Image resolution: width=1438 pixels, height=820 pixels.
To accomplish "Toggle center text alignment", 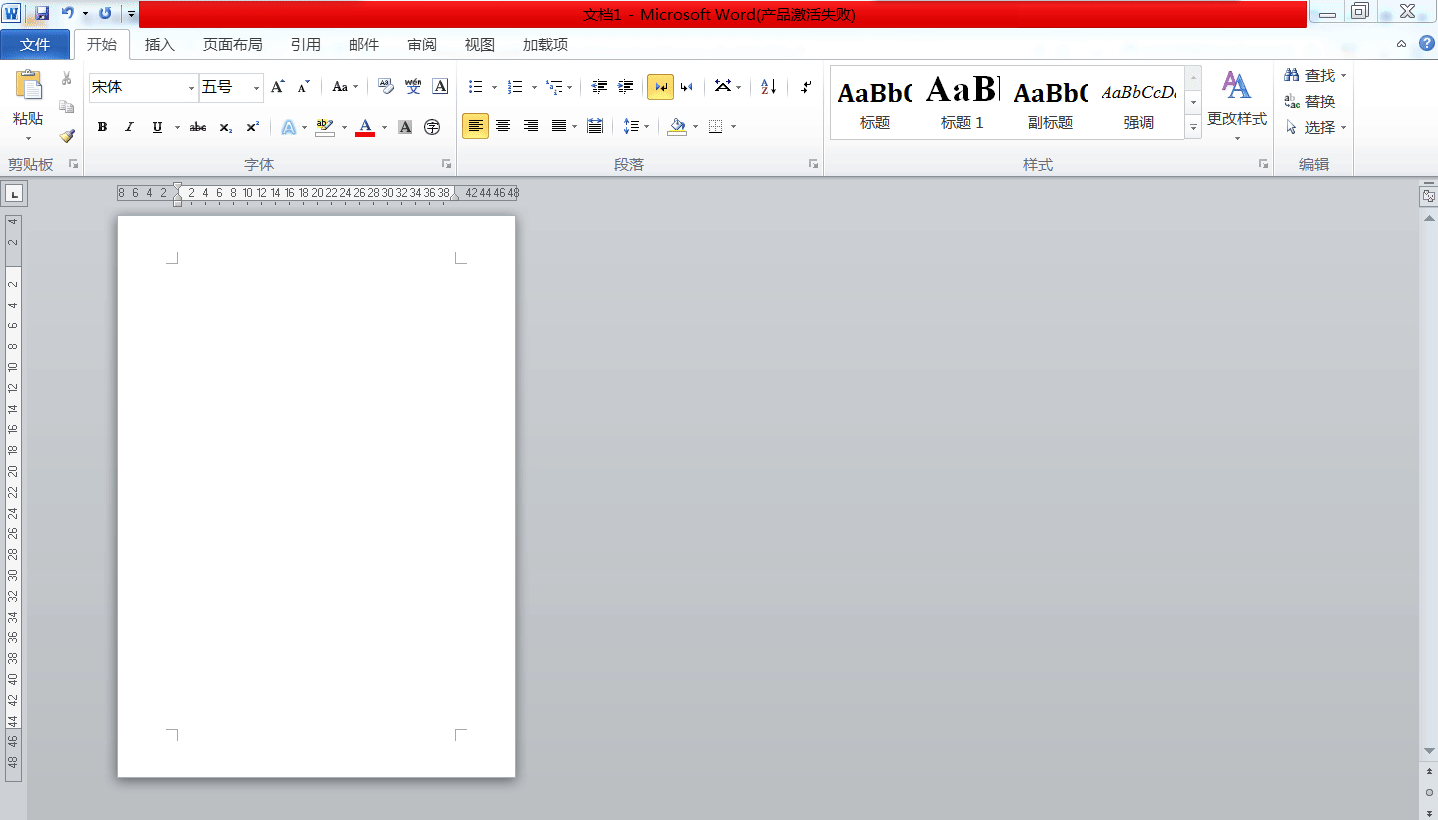I will click(x=503, y=126).
